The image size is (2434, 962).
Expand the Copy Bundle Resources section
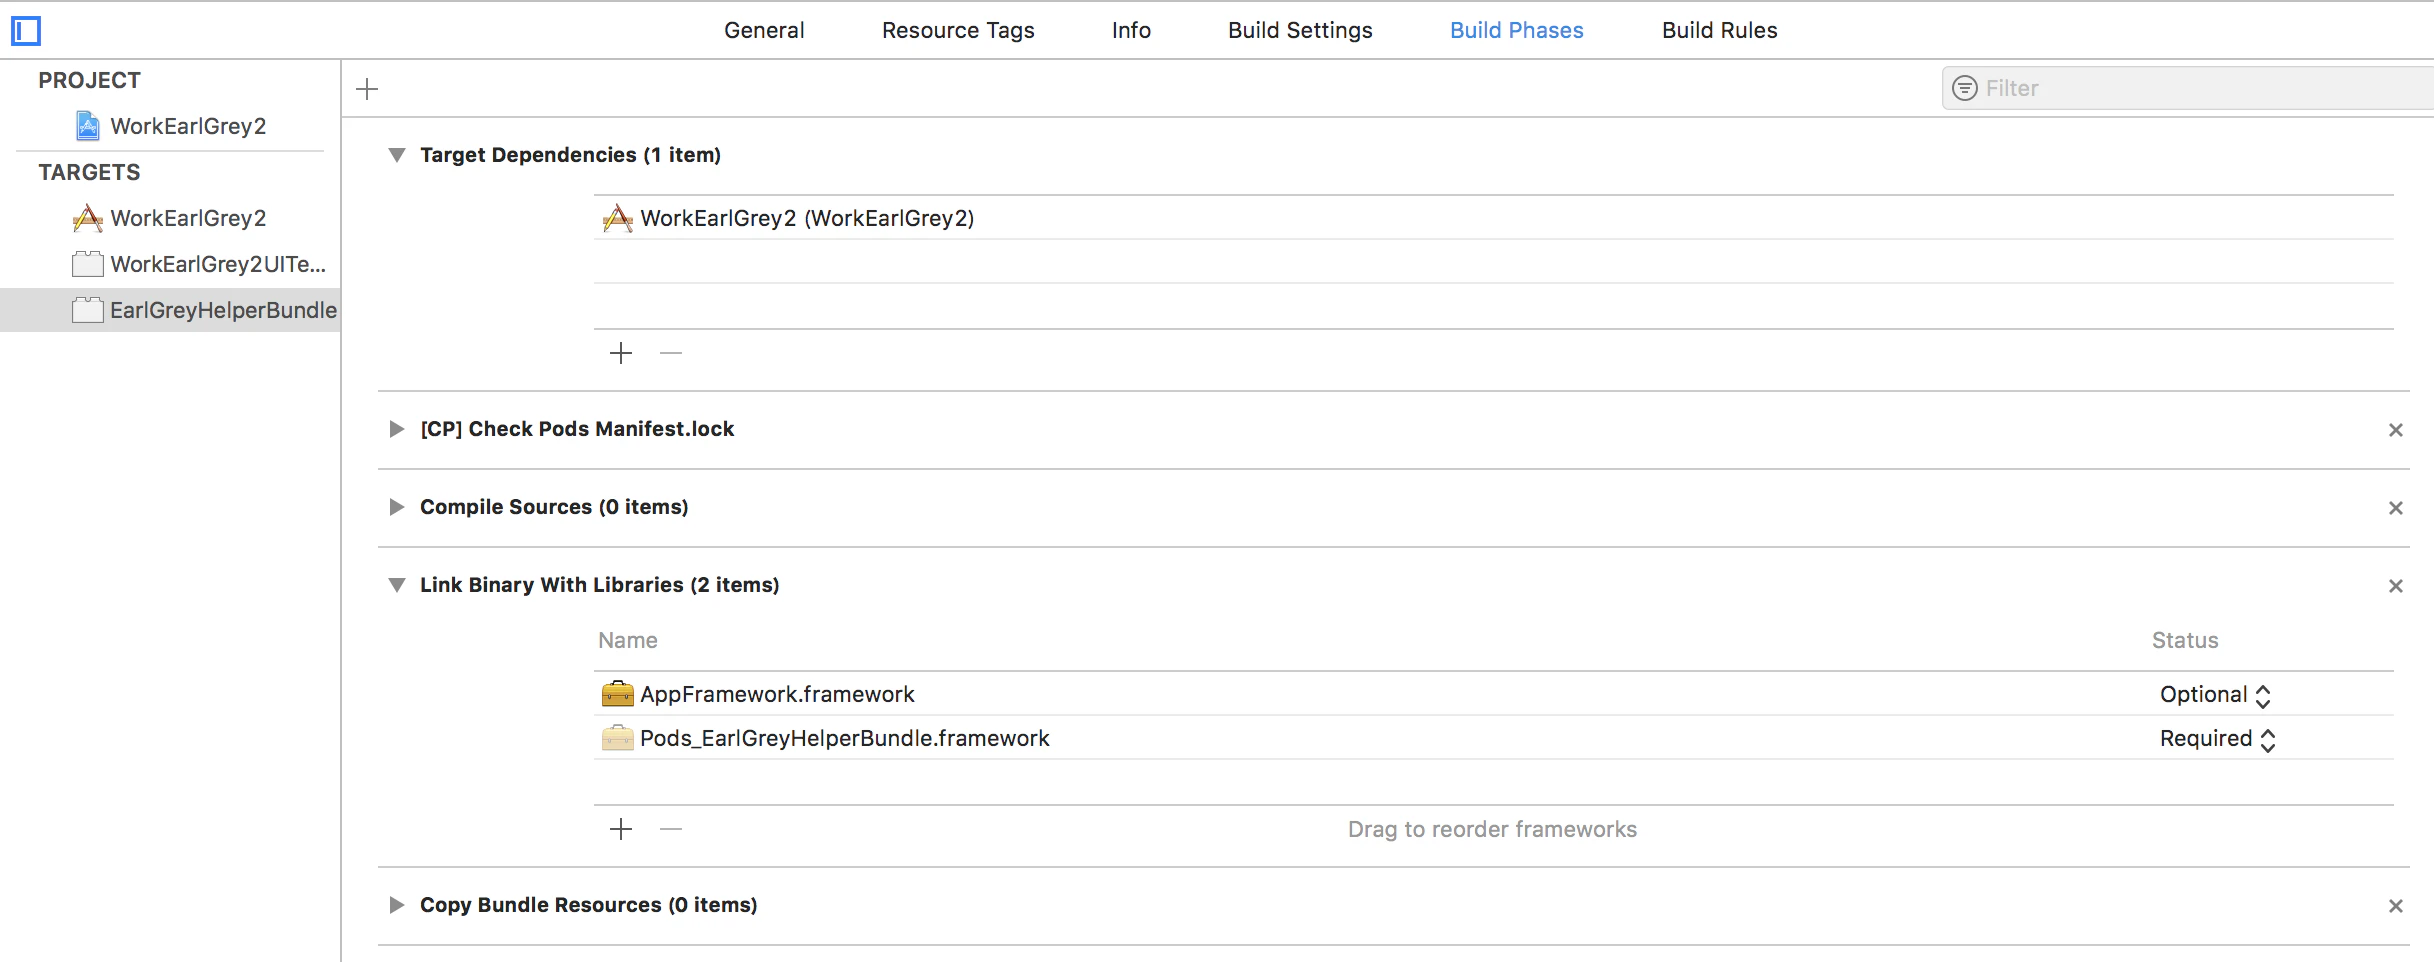click(397, 905)
